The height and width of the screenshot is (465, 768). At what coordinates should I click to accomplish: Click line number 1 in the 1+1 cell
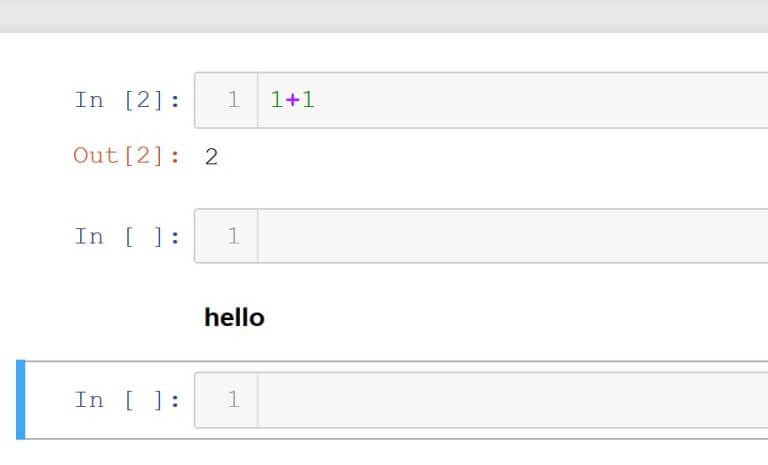pyautogui.click(x=233, y=100)
